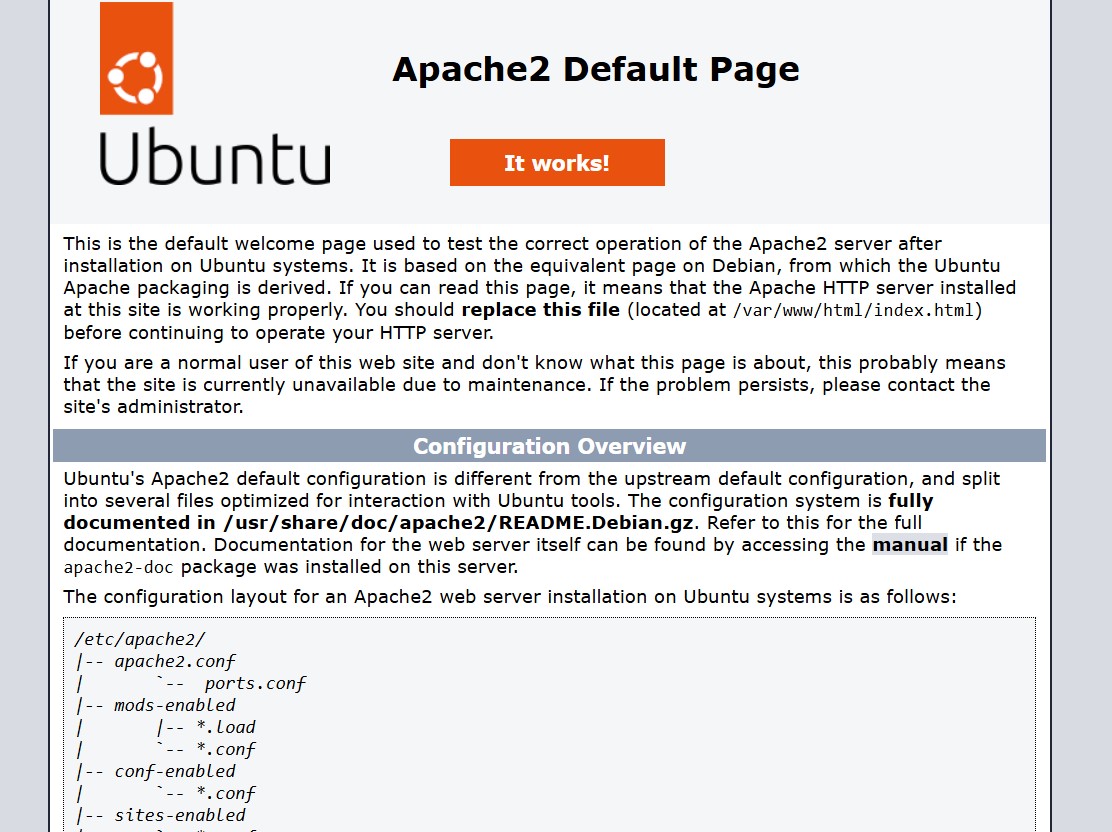Viewport: 1112px width, 832px height.
Task: Click the mods-enabled directory entry
Action: tap(175, 706)
